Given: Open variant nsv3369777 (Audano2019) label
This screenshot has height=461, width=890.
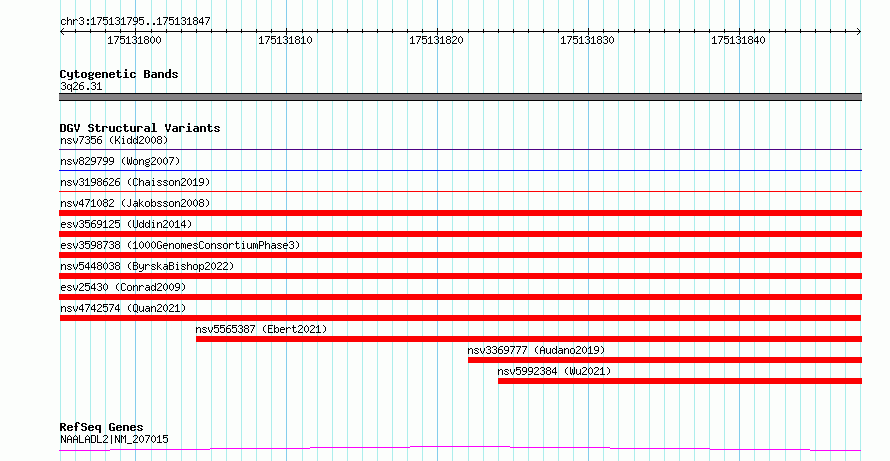Looking at the screenshot, I should (x=536, y=350).
